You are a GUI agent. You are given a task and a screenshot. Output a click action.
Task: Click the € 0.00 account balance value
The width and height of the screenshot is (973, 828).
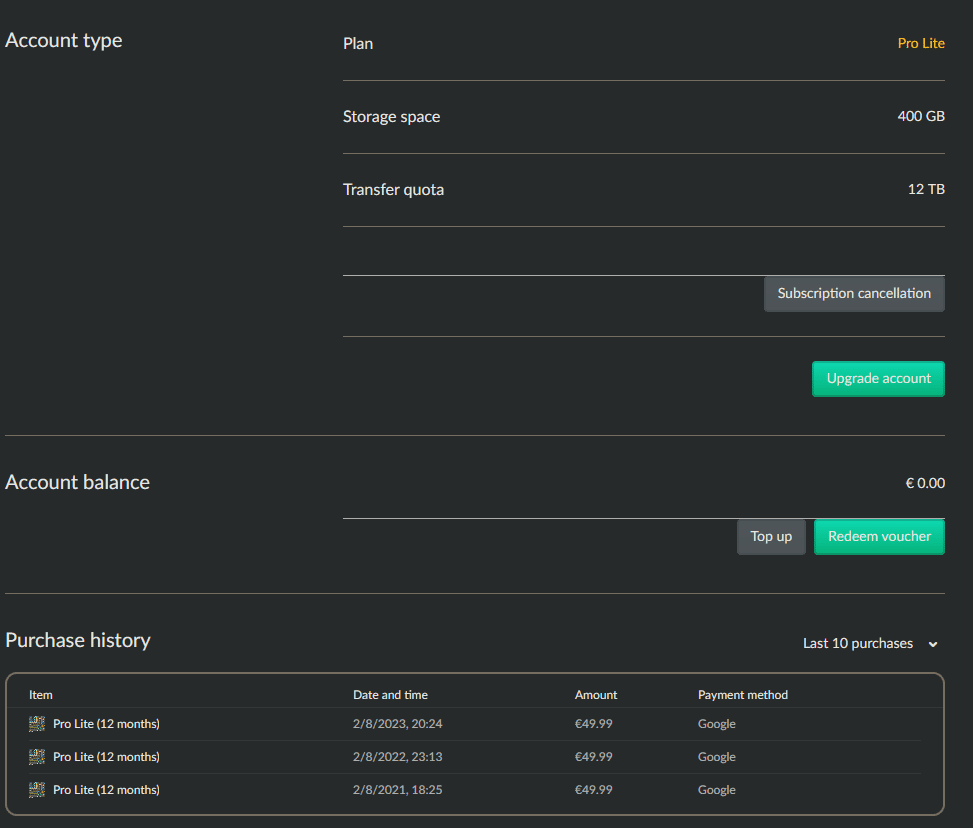(x=925, y=484)
